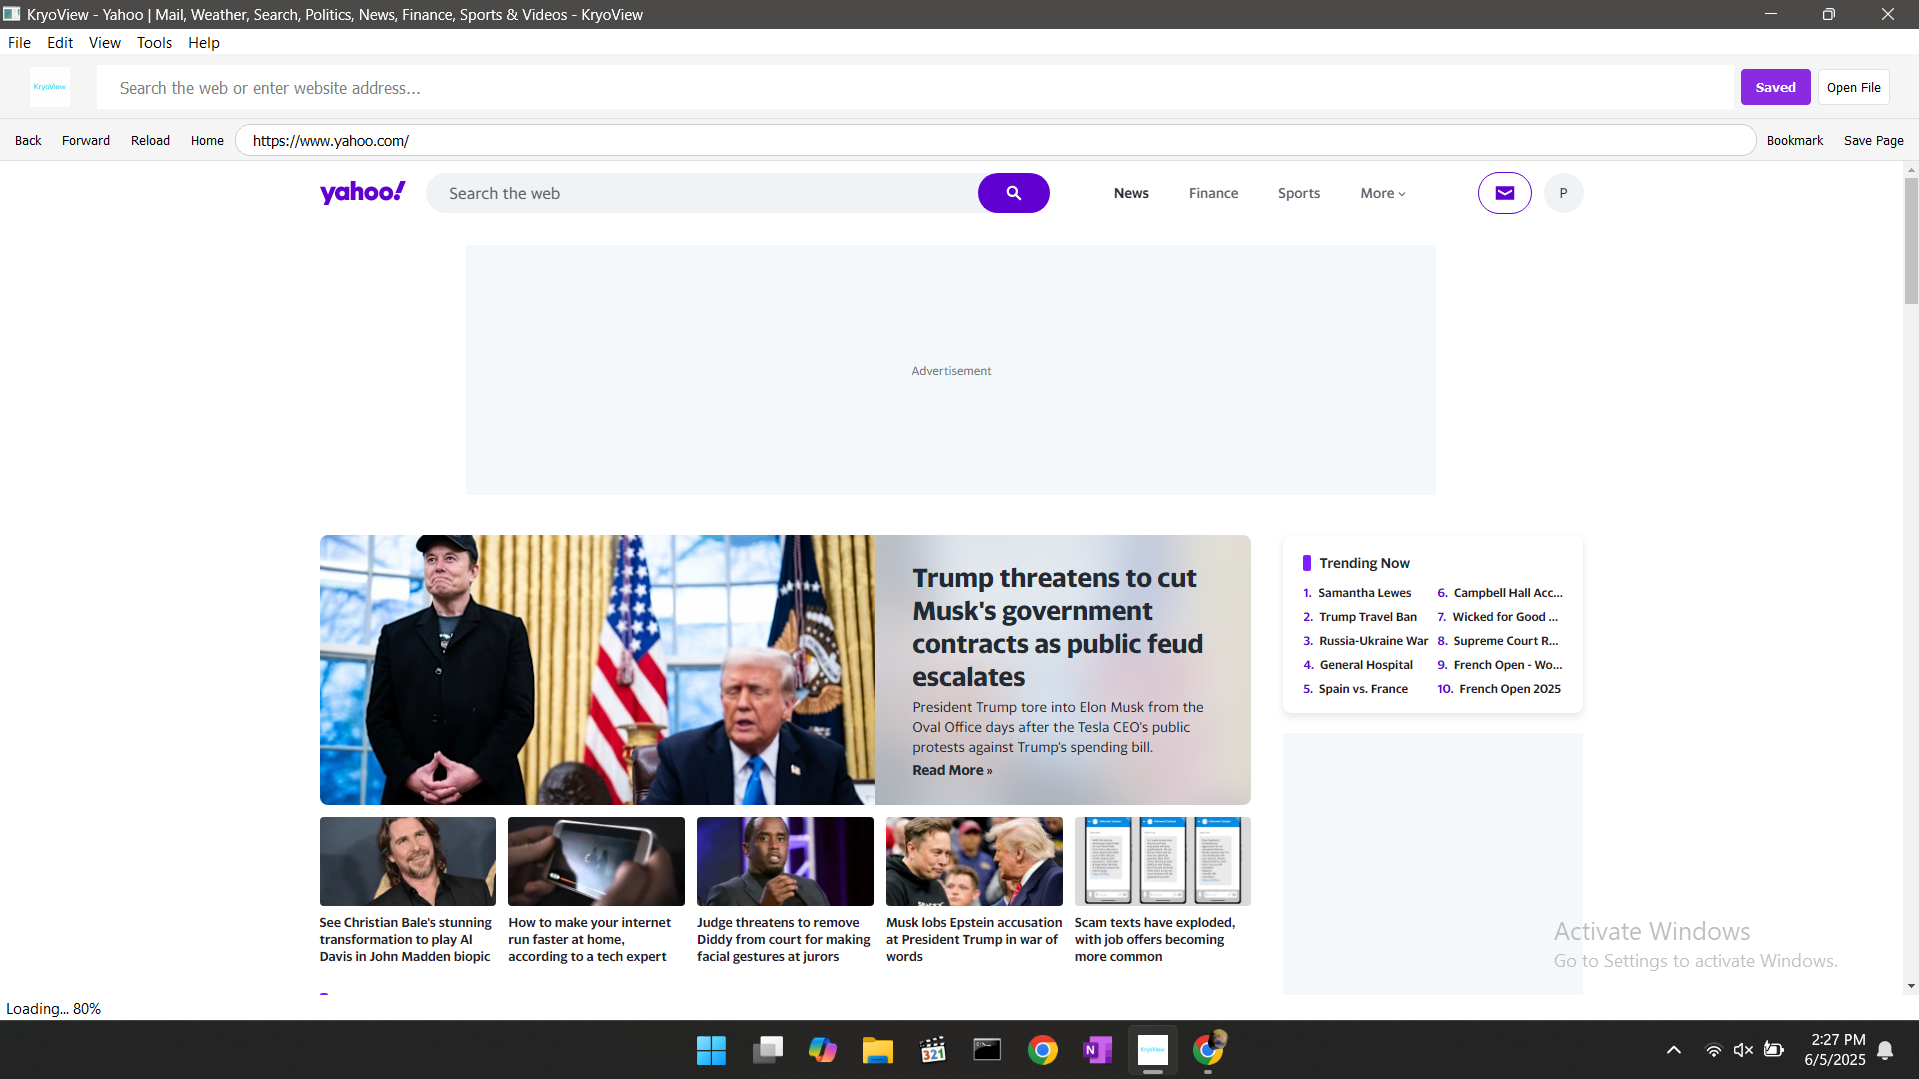Open trending topic French Open - Wo...

pyautogui.click(x=1508, y=665)
